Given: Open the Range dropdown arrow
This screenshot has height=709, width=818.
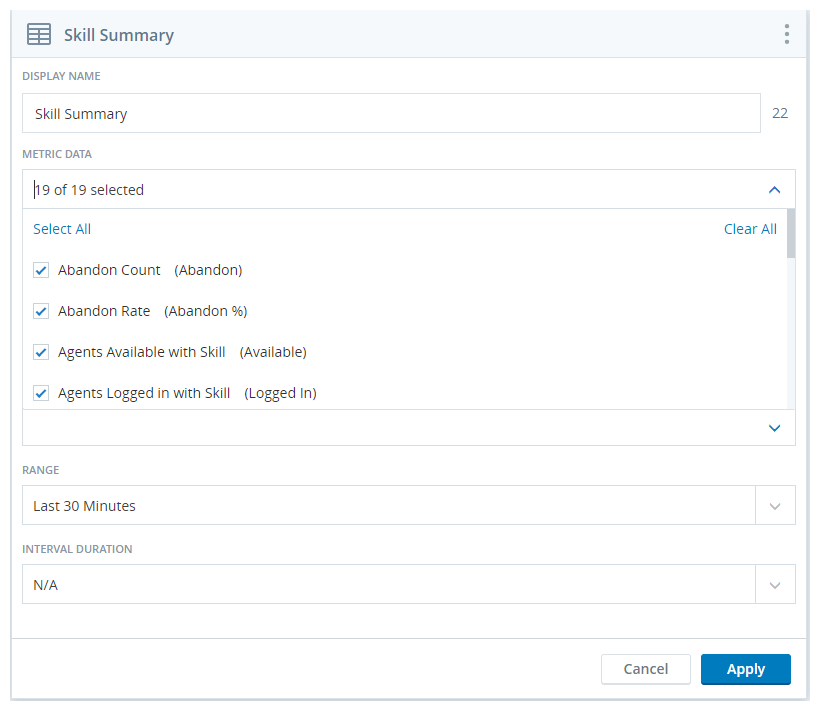Looking at the screenshot, I should point(775,506).
